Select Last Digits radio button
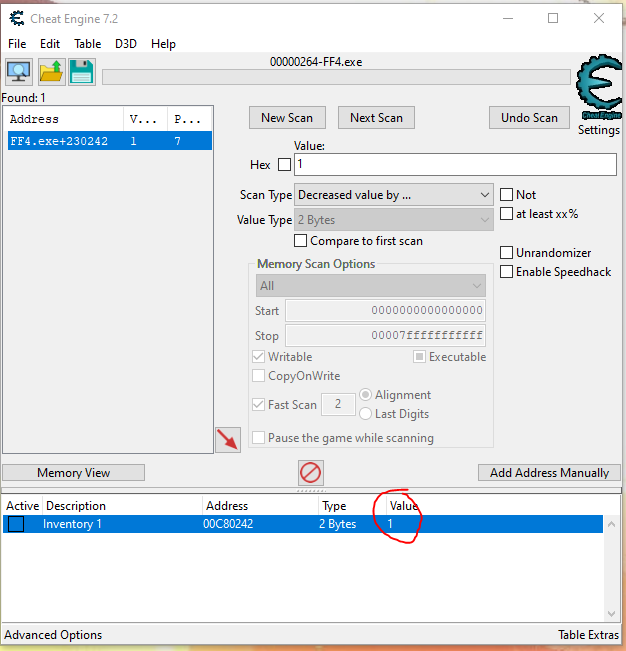Viewport: 626px width, 651px height. [x=365, y=414]
